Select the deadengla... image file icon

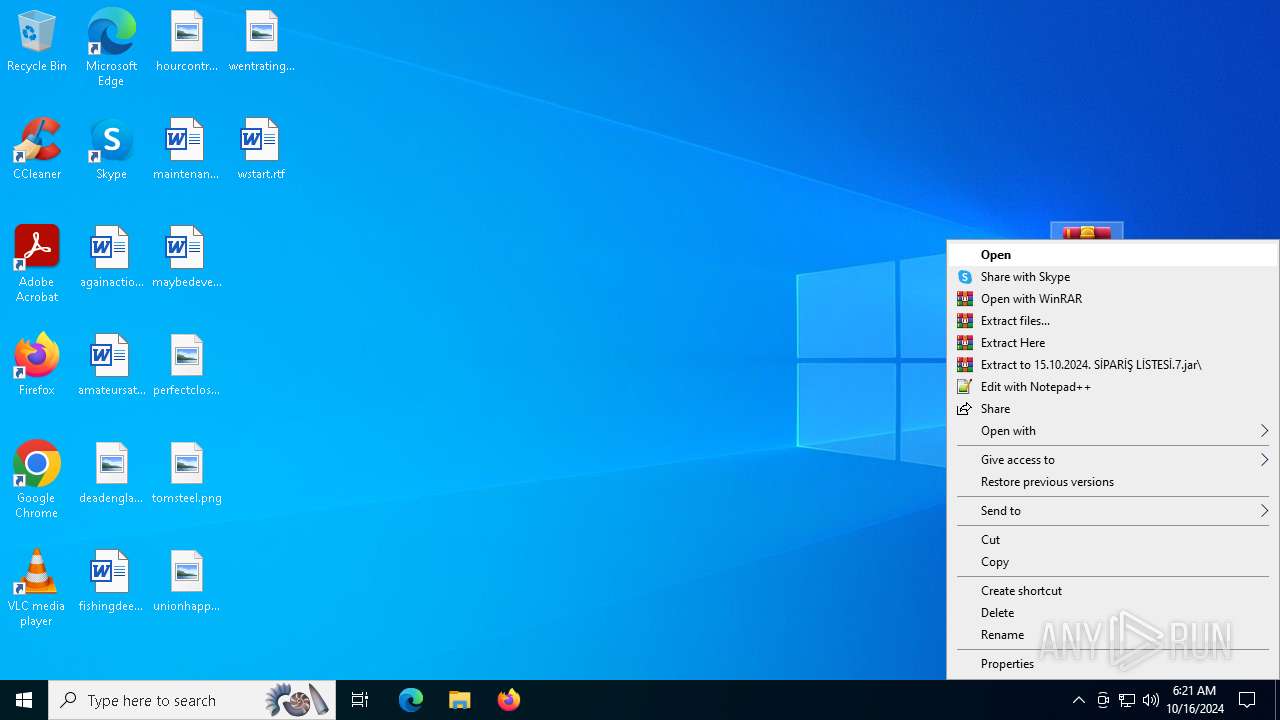(111, 473)
